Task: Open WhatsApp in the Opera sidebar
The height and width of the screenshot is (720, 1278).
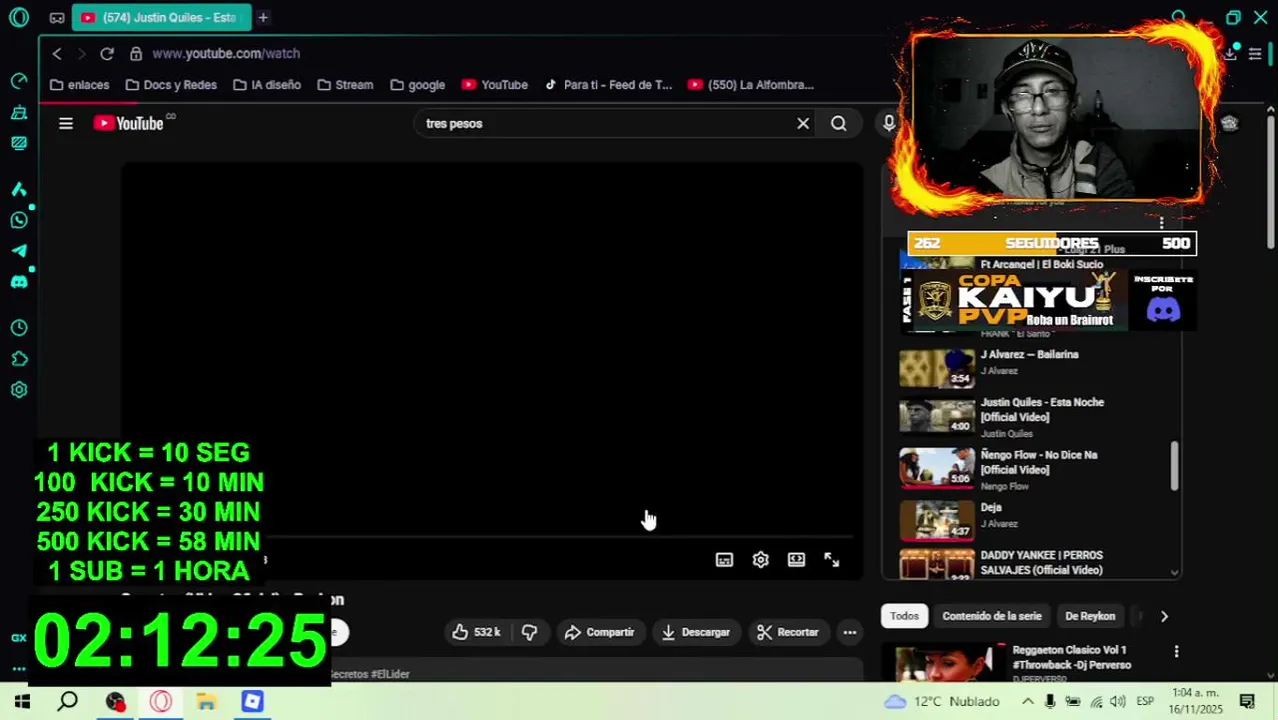Action: click(19, 220)
